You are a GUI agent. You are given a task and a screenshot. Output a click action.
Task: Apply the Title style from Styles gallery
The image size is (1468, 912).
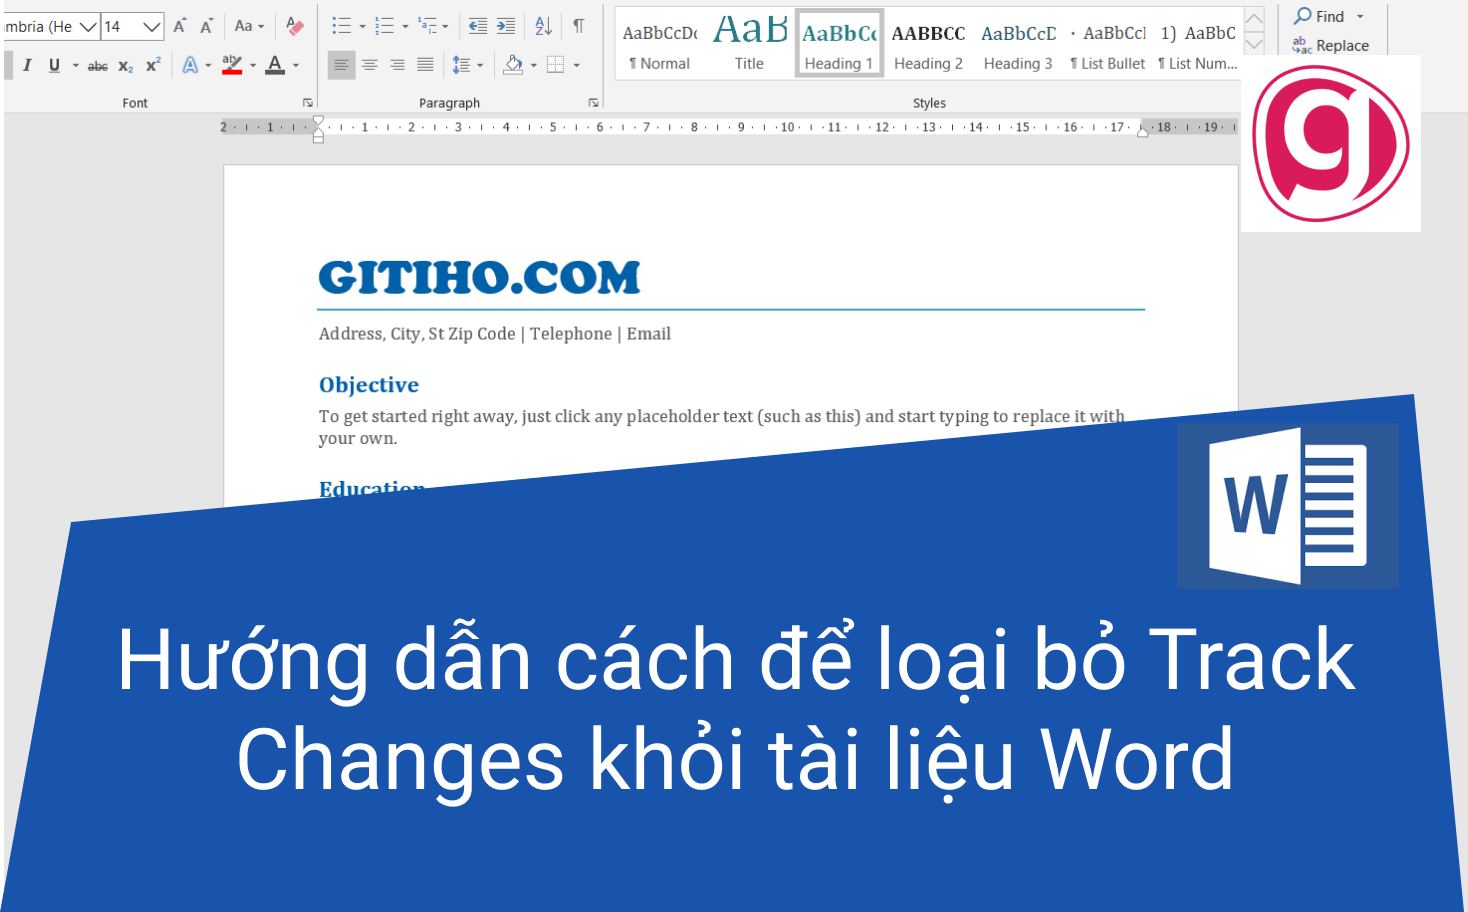[x=750, y=40]
